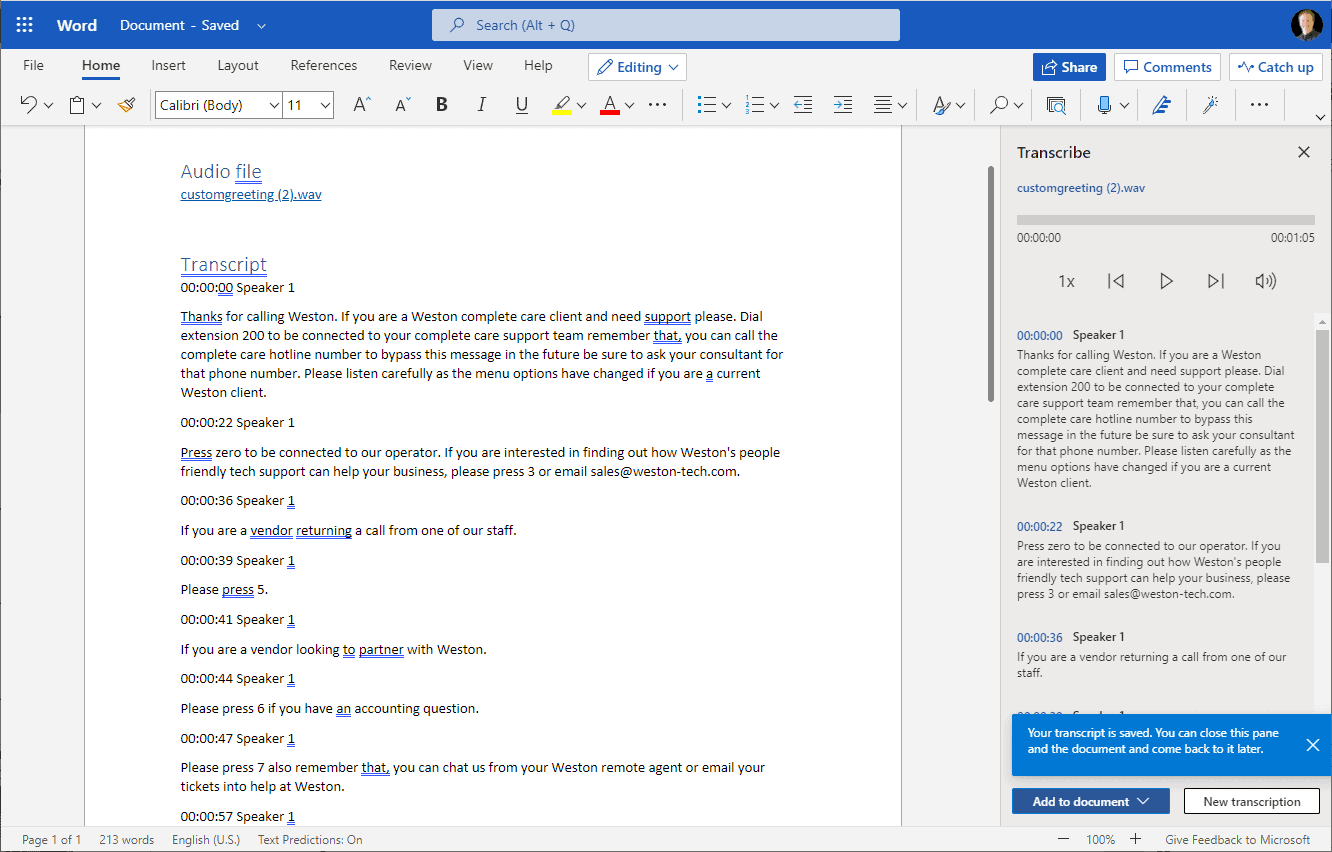Open customgreeting (2).wav link in document
Viewport: 1332px width, 852px height.
coord(251,194)
